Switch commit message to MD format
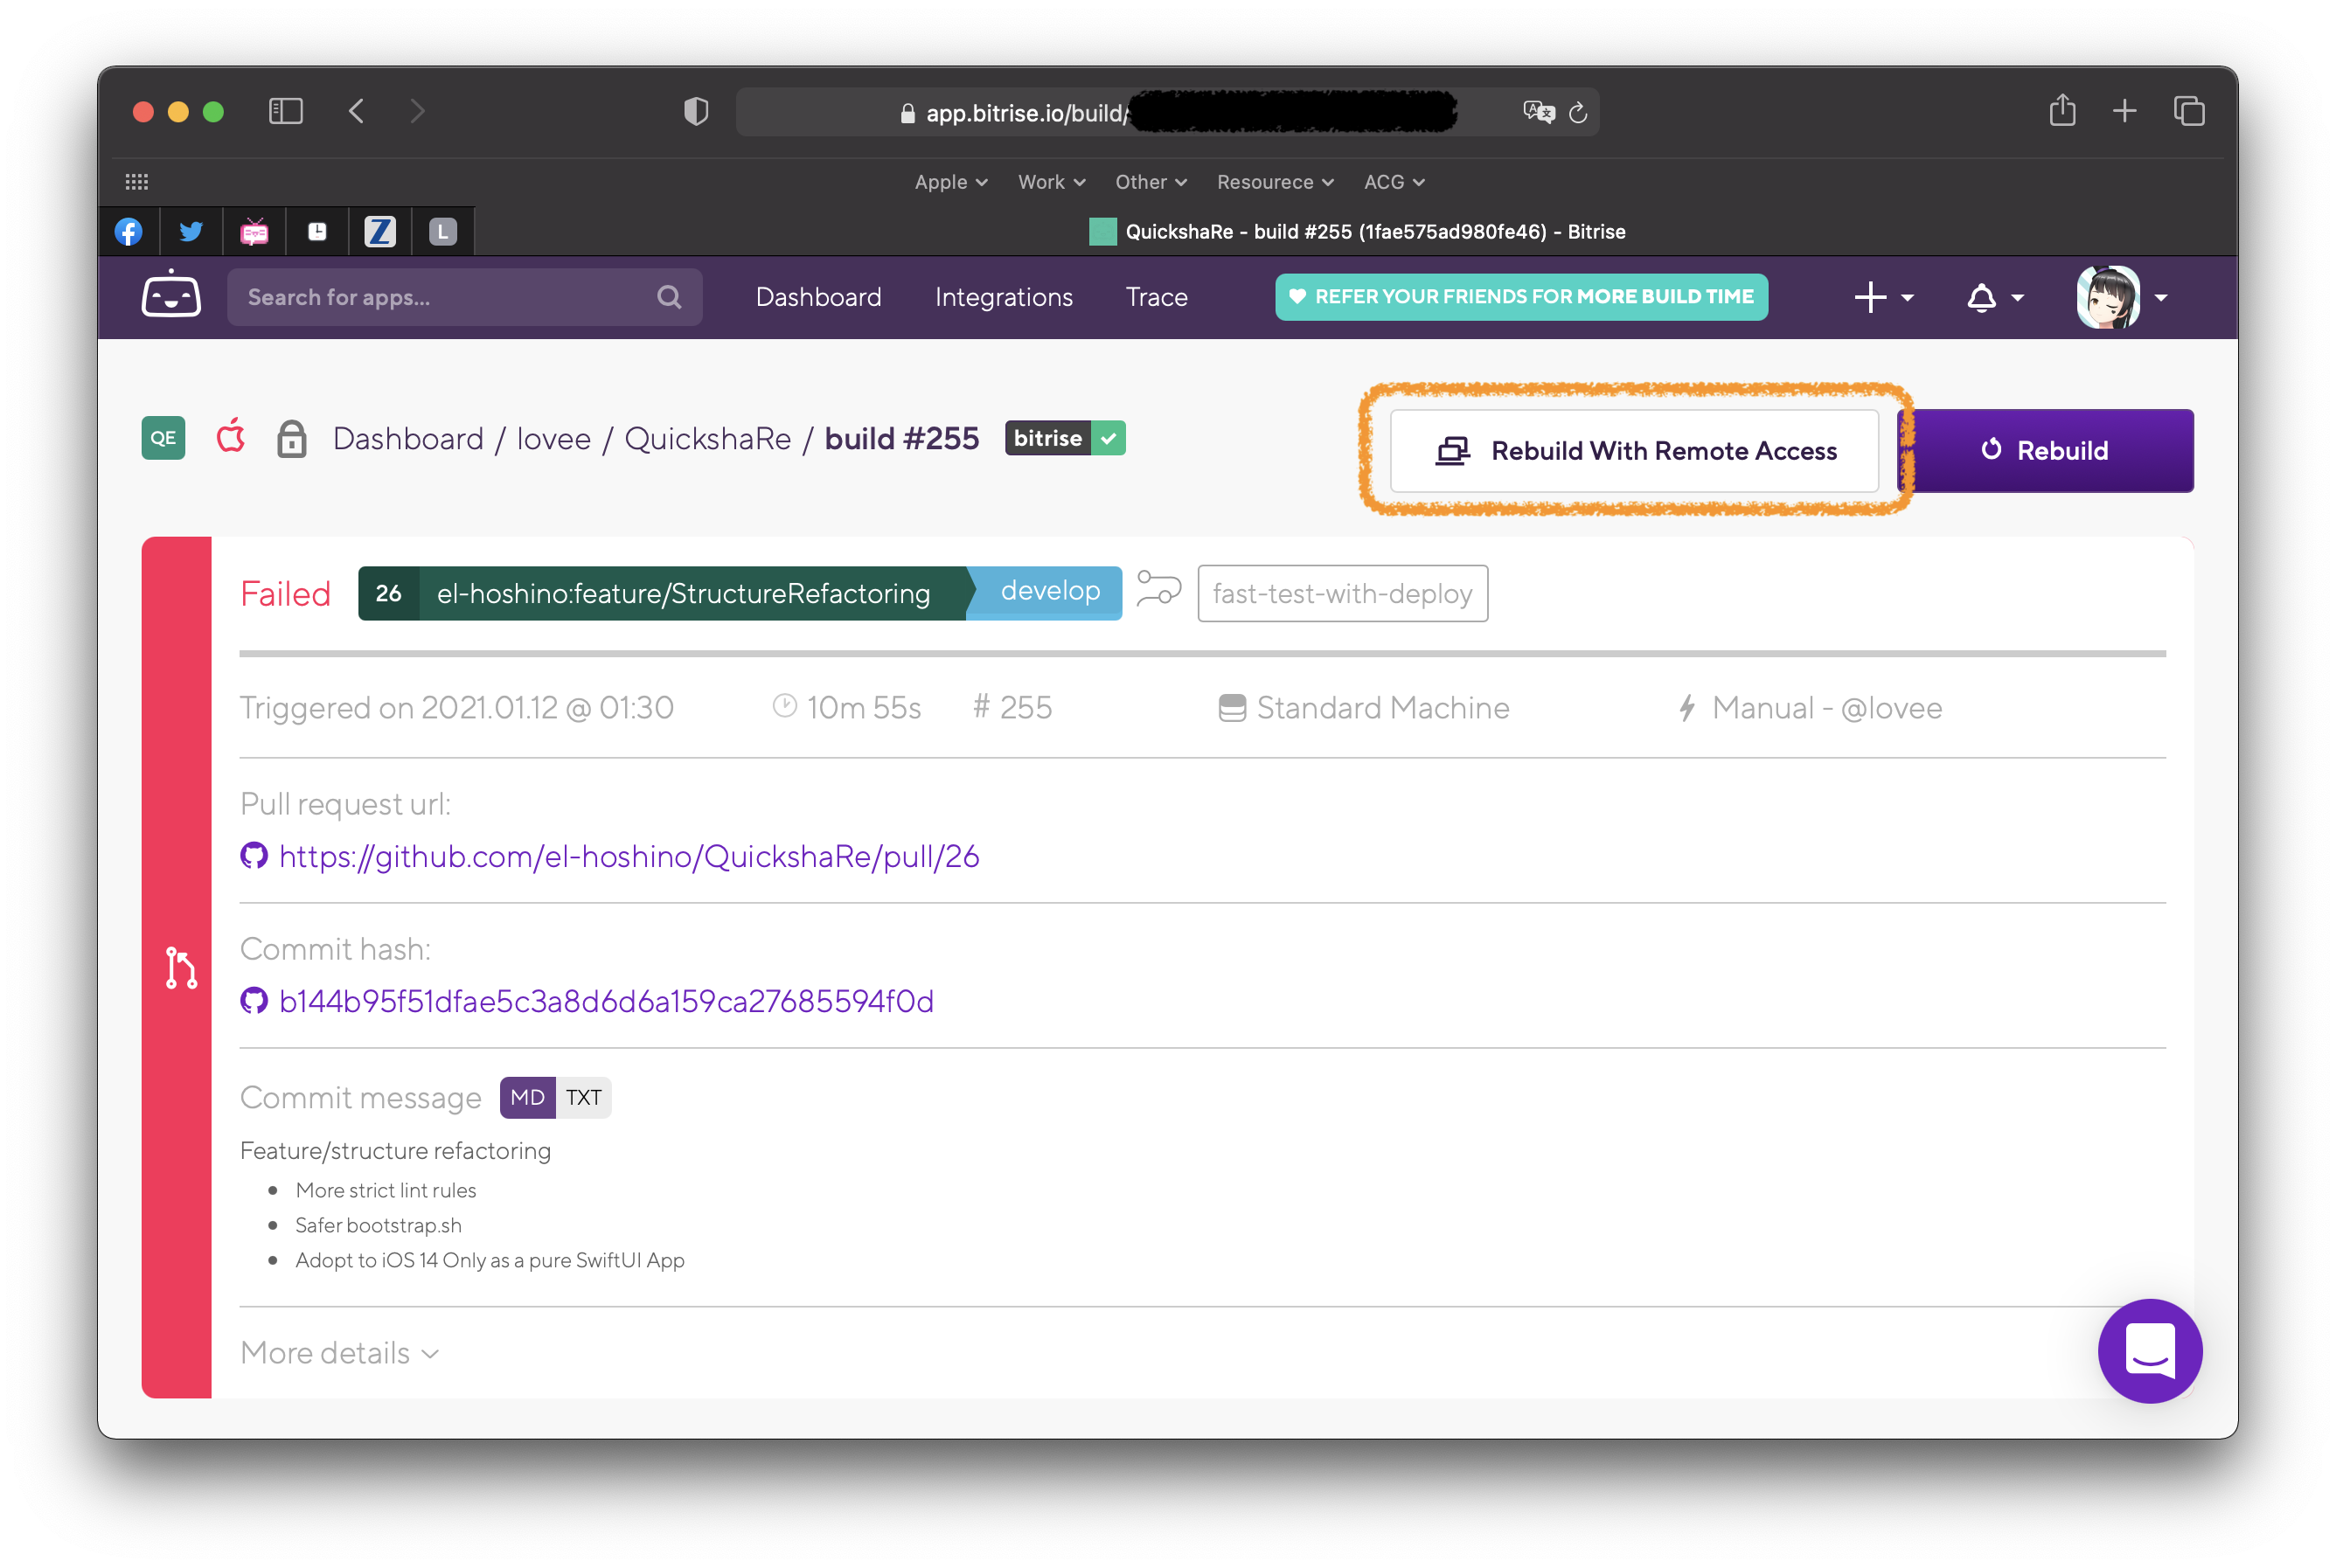This screenshot has width=2336, height=1568. 527,1097
